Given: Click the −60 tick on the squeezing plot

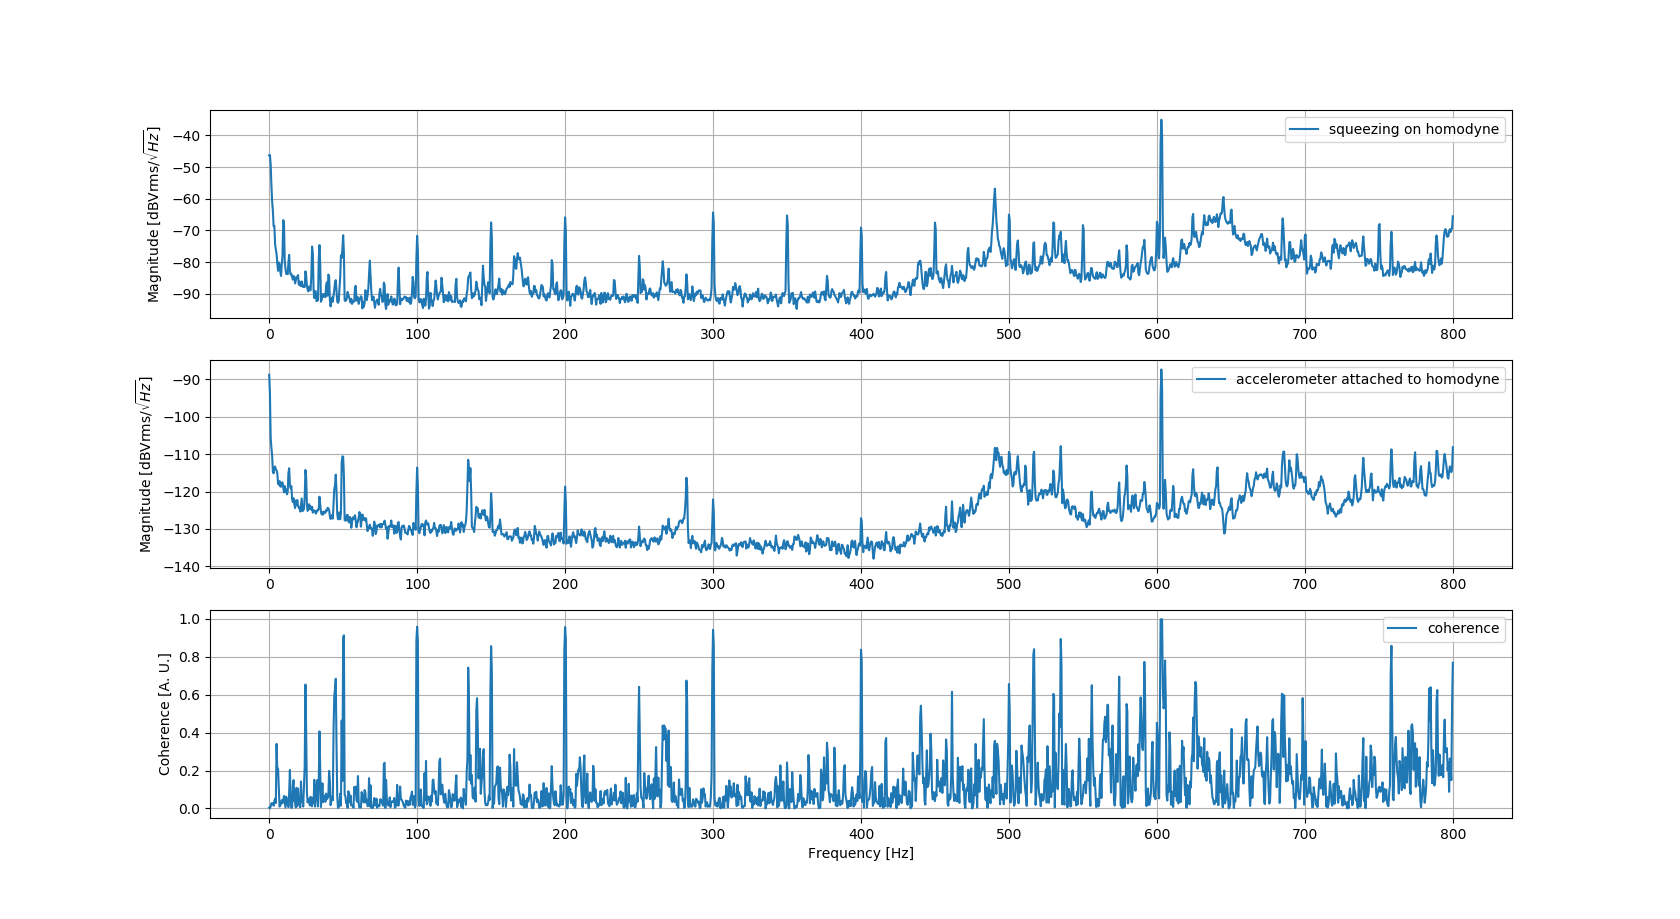Looking at the screenshot, I should point(186,199).
